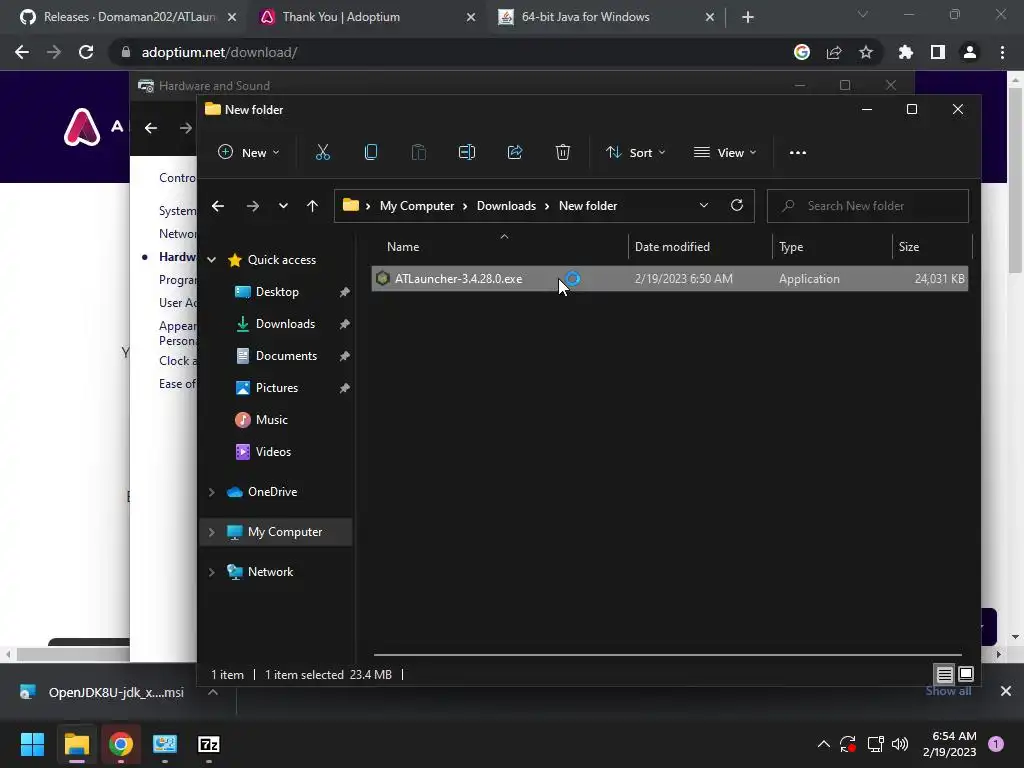Click the Rename icon in Explorer toolbar
The height and width of the screenshot is (768, 1024).
(466, 152)
